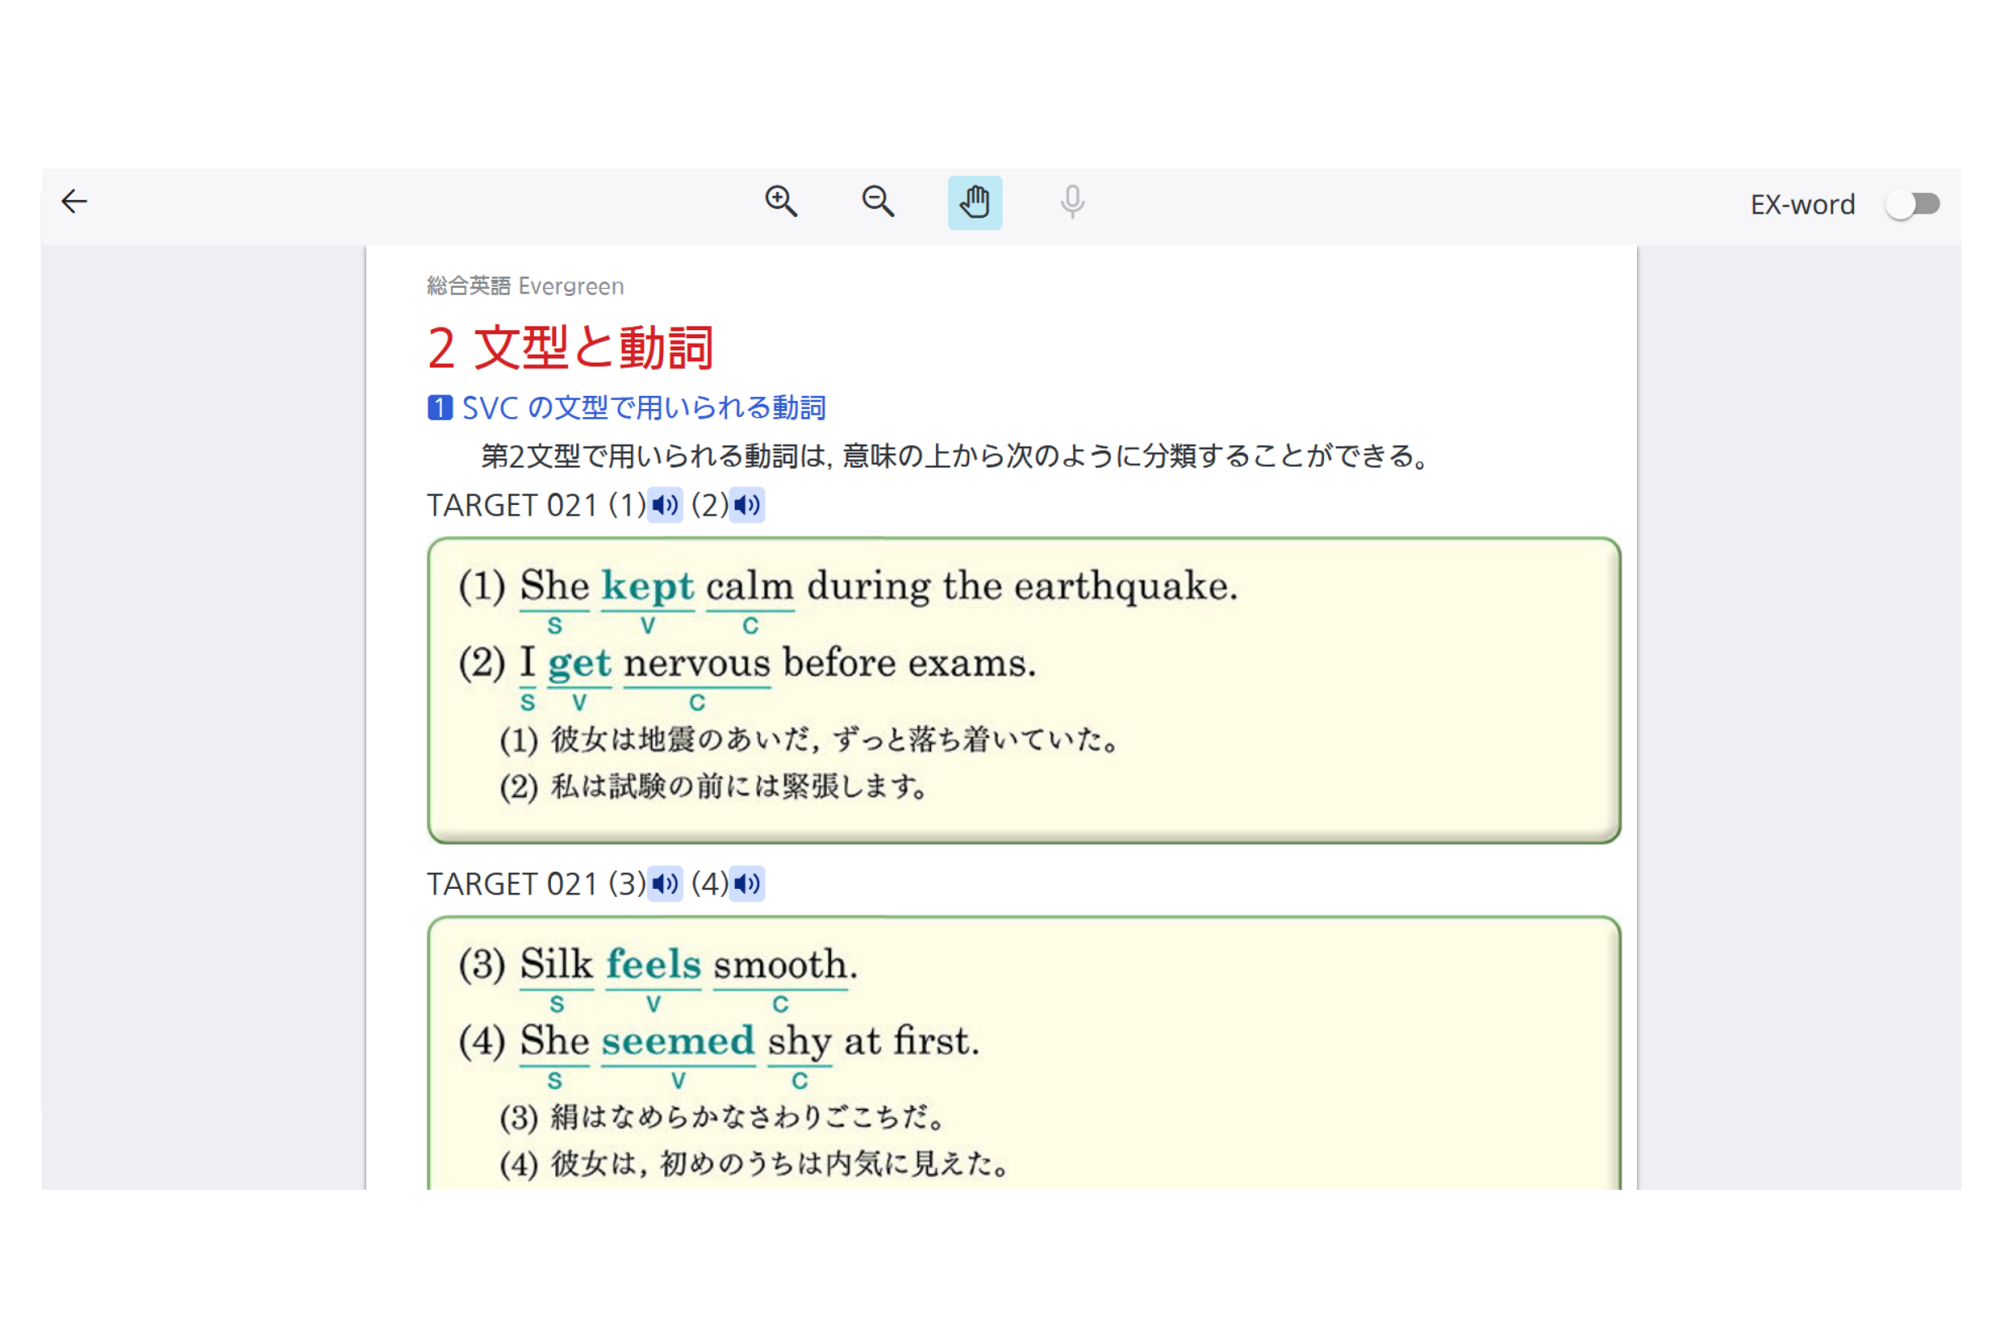Click the microphone icon in toolbar

[x=1072, y=202]
